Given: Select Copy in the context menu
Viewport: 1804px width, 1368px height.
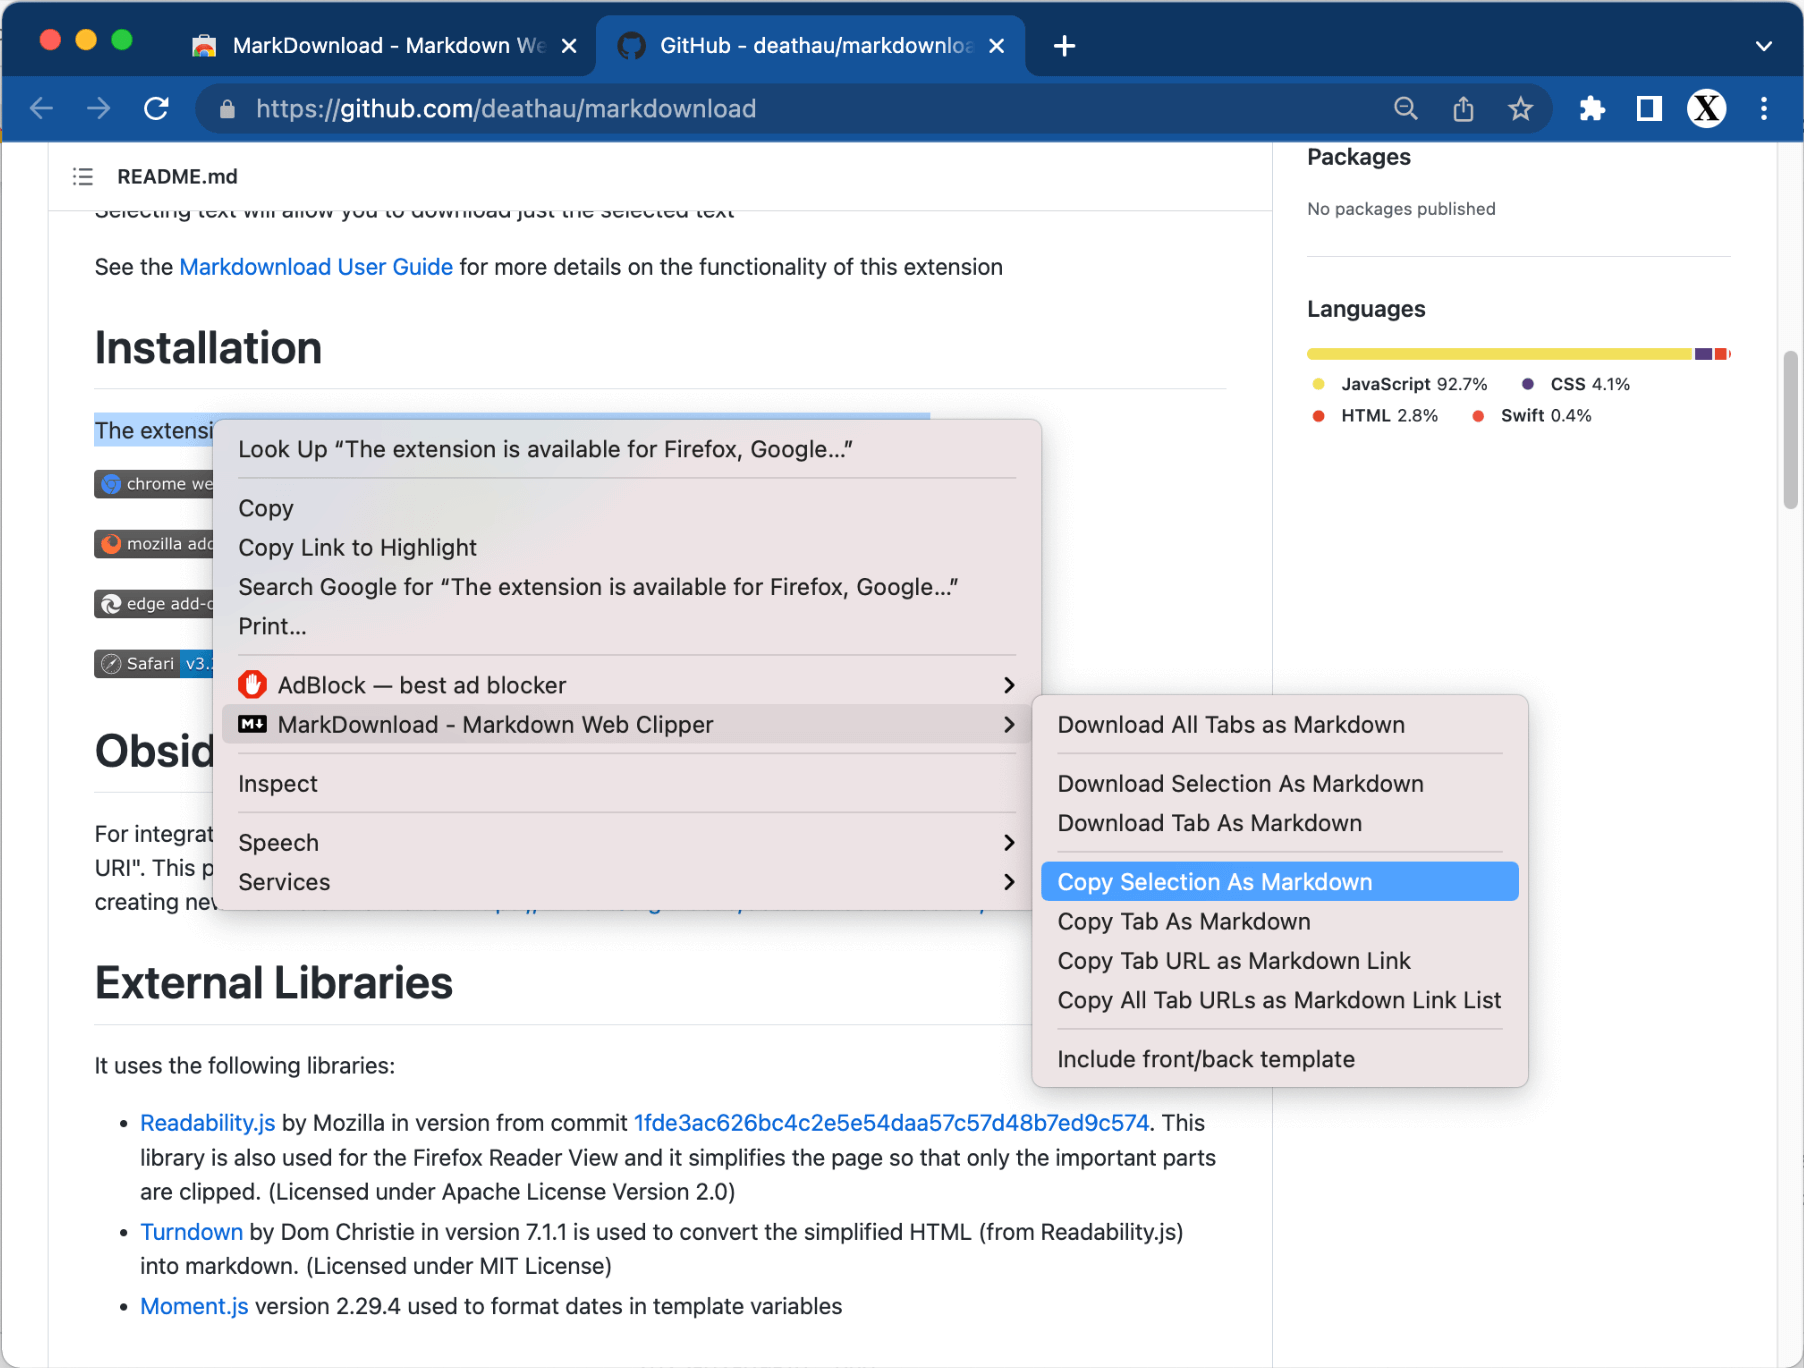Looking at the screenshot, I should 627,508.
